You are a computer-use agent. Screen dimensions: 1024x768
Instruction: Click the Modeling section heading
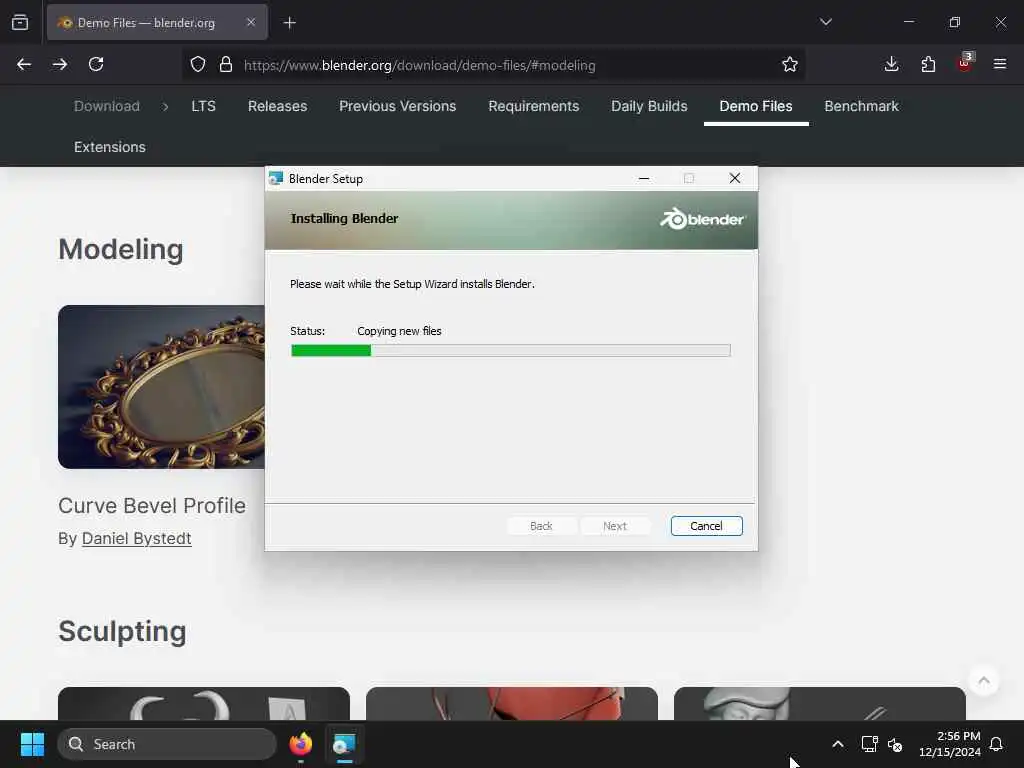pyautogui.click(x=121, y=249)
